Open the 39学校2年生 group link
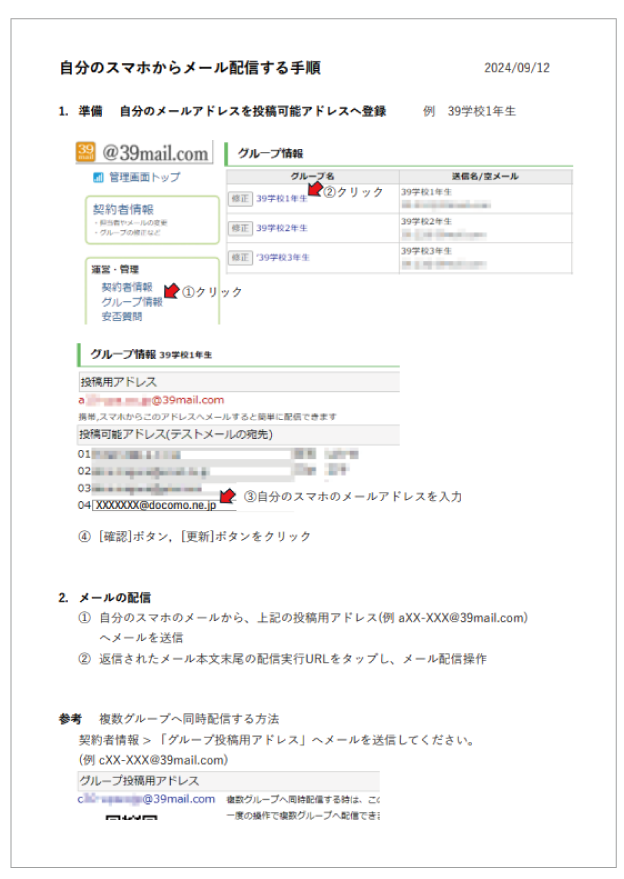 [x=282, y=228]
